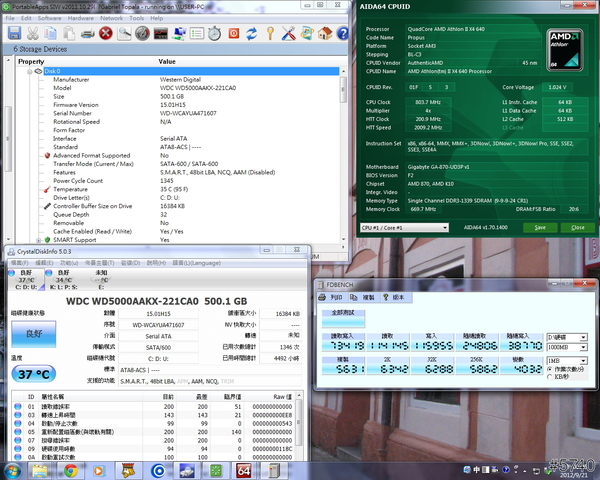Viewport: 600px width, 480px height.
Task: Click the AIDA64 icon on the taskbar
Action: click(x=243, y=469)
